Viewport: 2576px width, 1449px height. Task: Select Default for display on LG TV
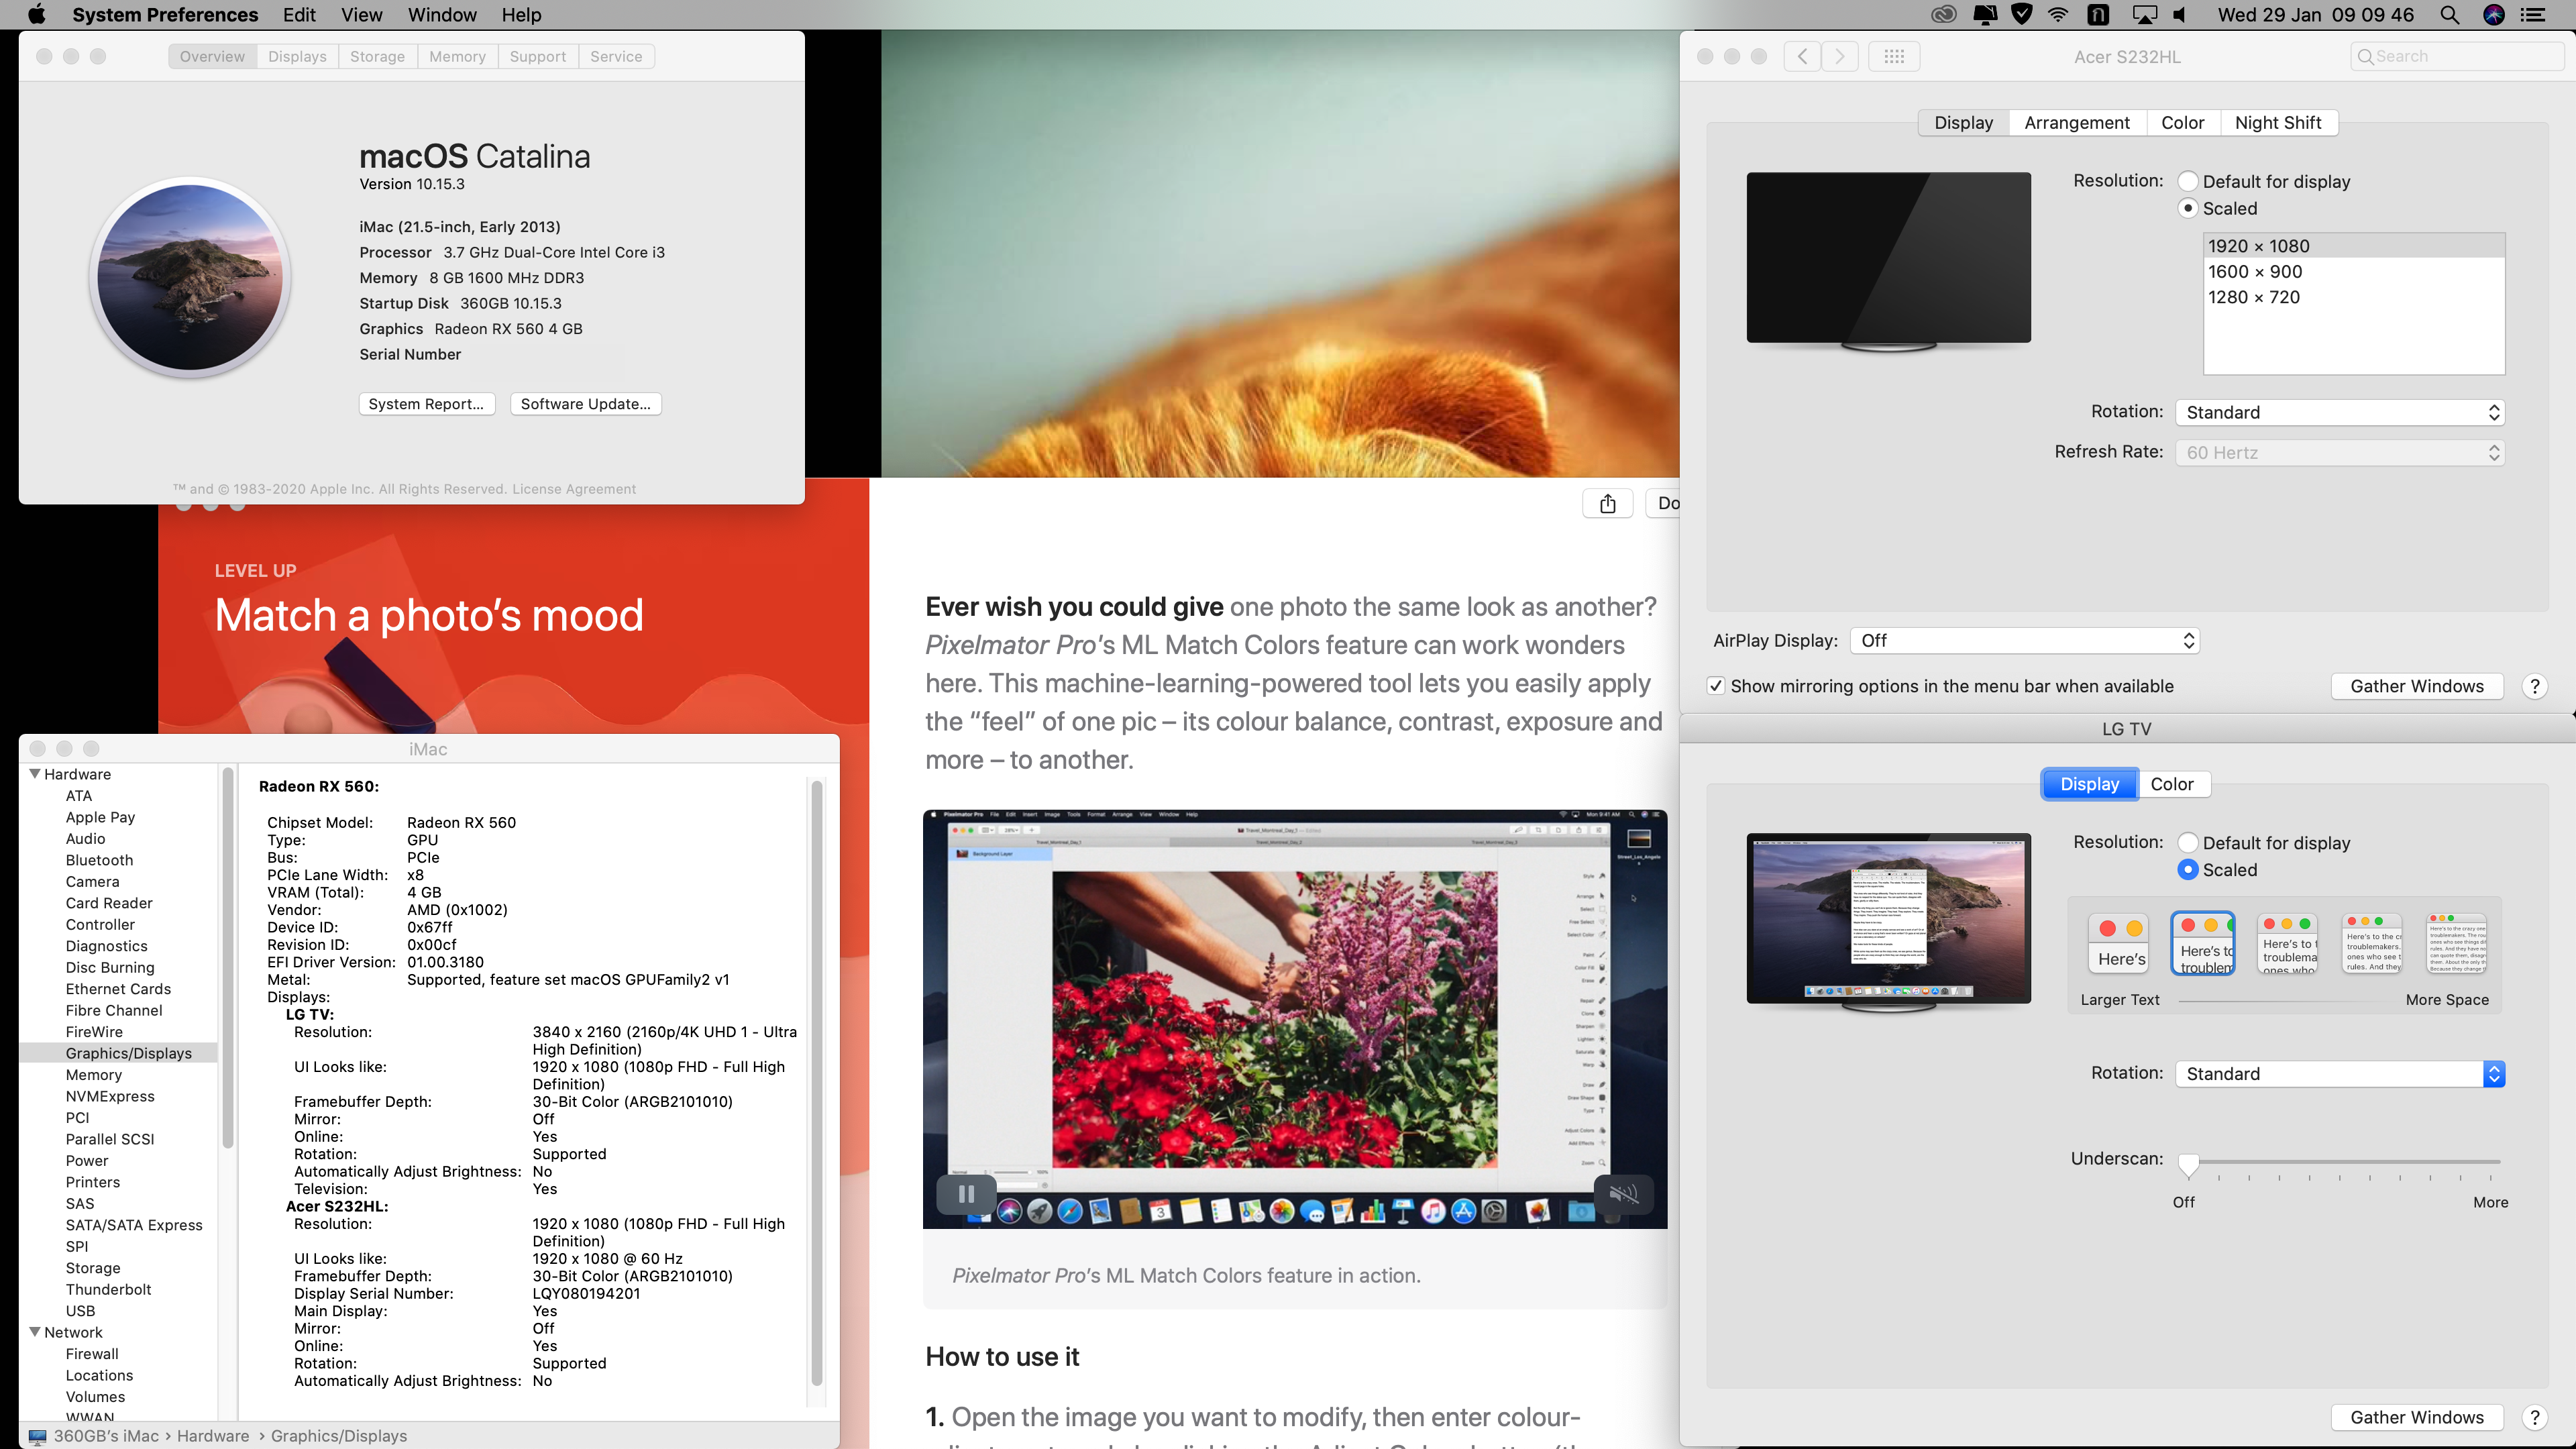pos(2187,843)
